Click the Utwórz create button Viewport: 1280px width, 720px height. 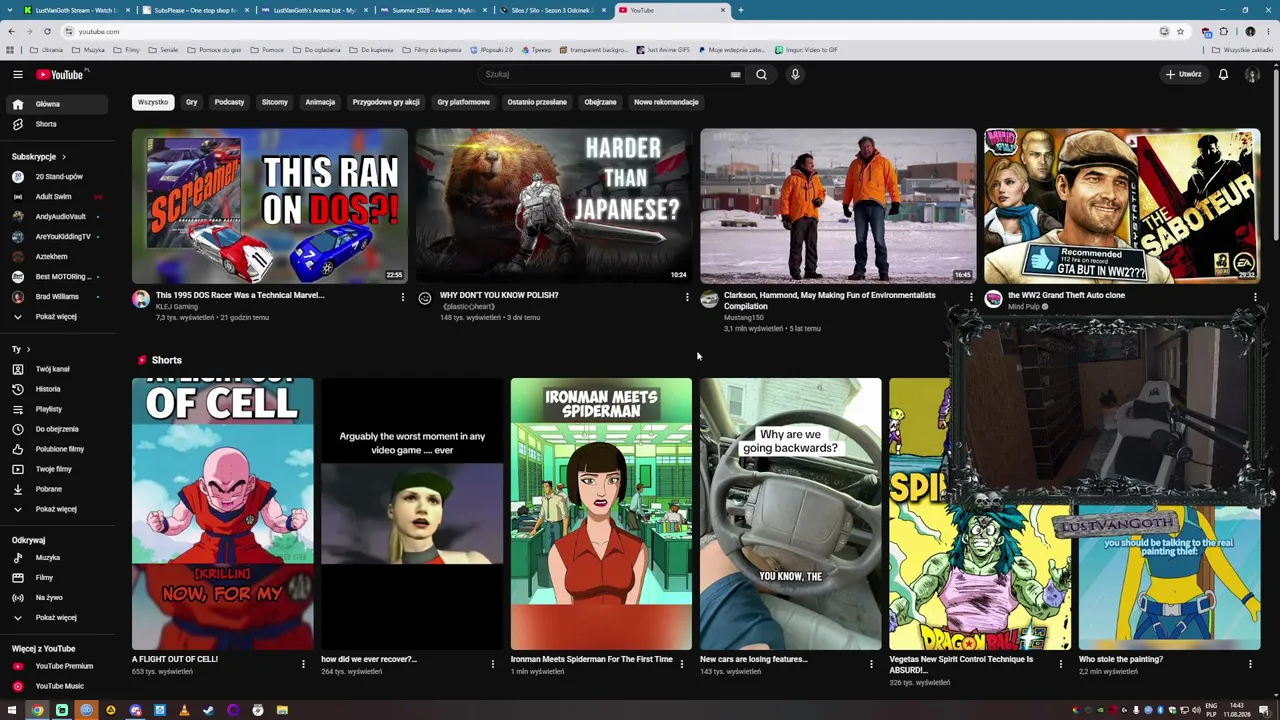1183,74
